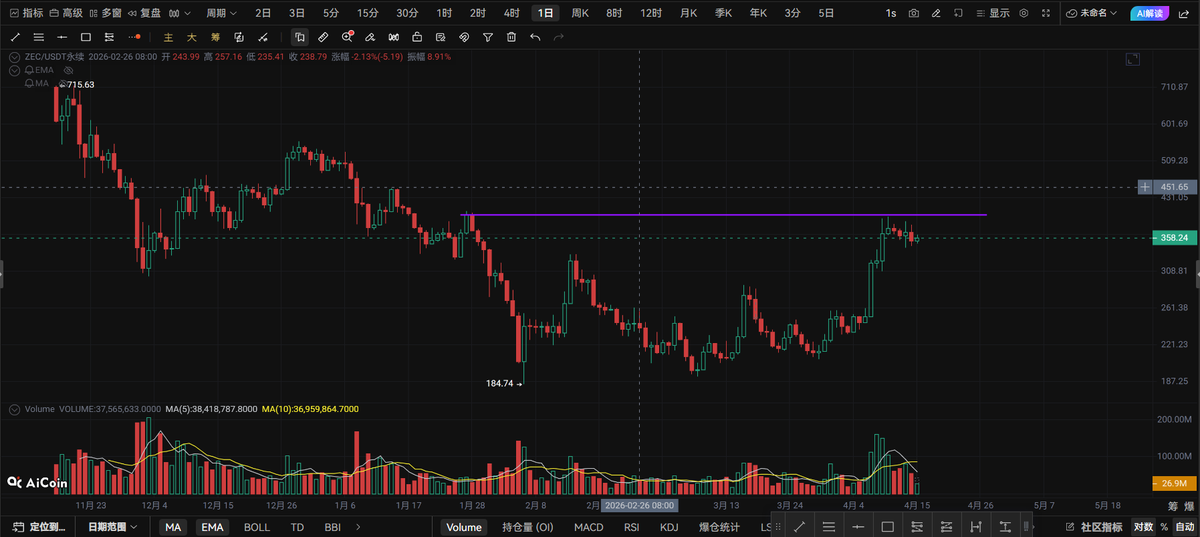1200x537 pixels.
Task: Delete drawings with the trash icon
Action: [x=511, y=37]
